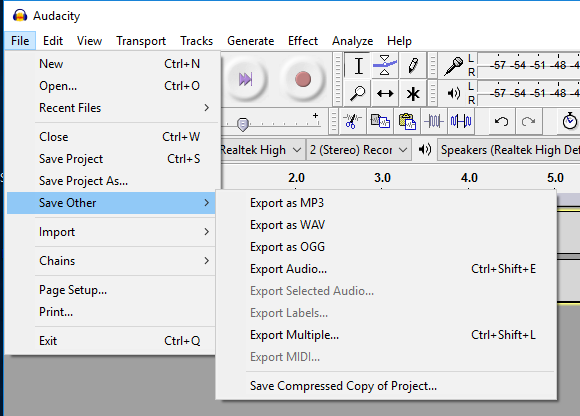
Task: Open the Effect menu
Action: [303, 41]
